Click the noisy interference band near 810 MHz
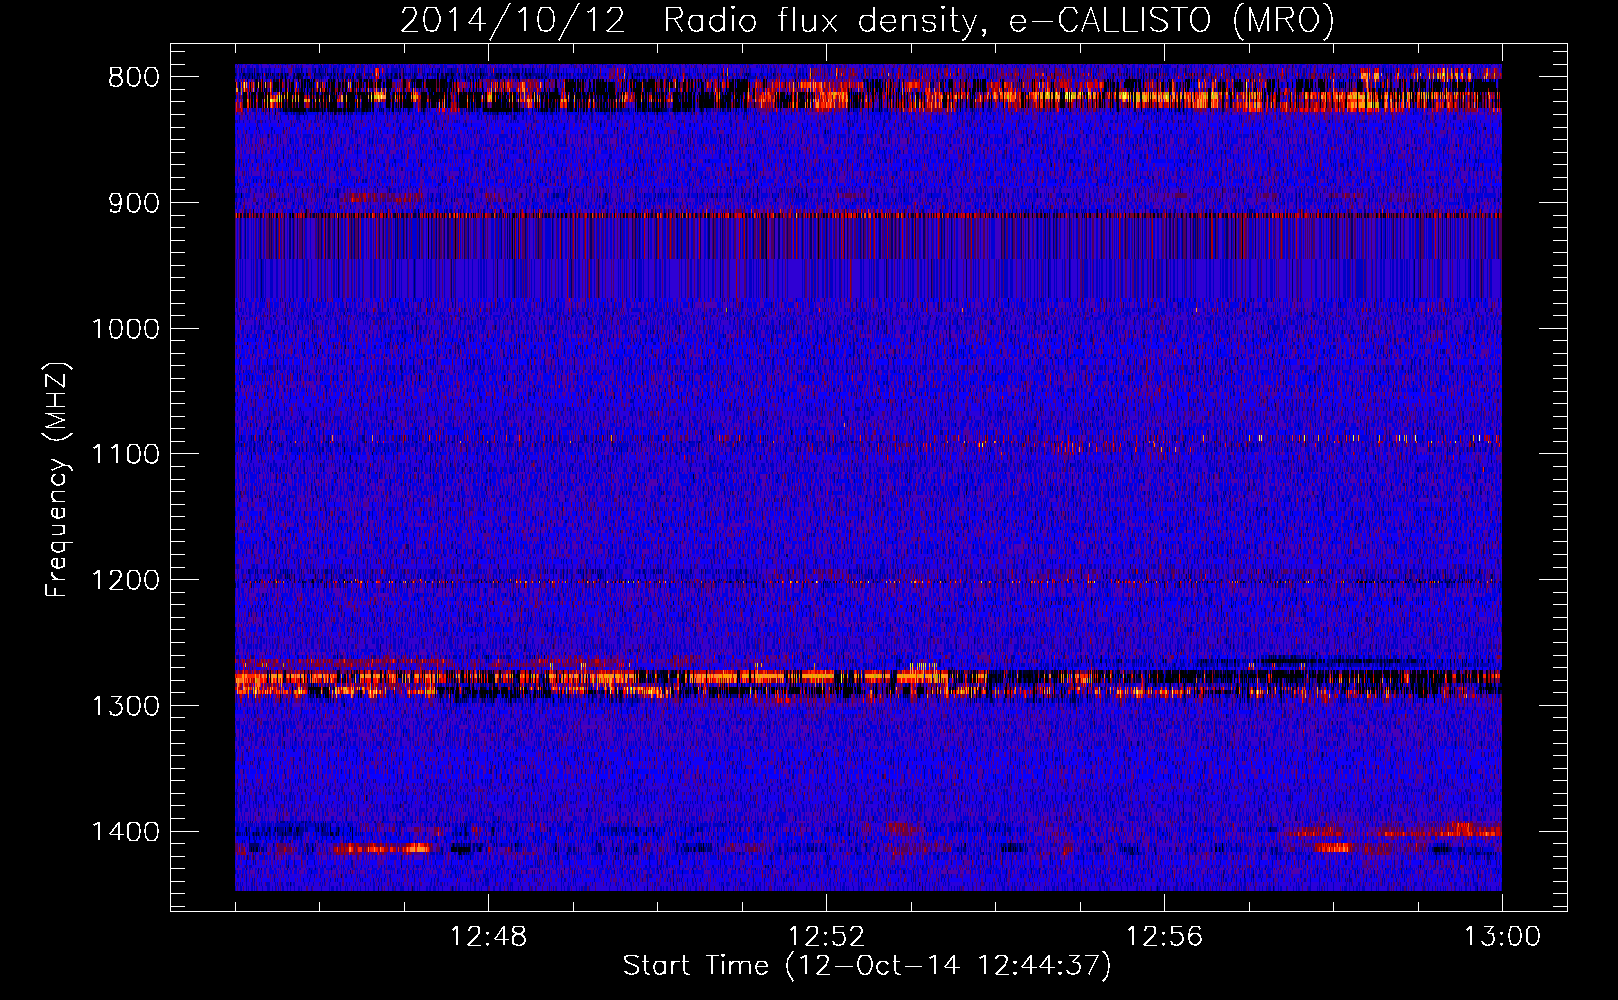This screenshot has width=1618, height=1000. tap(868, 95)
